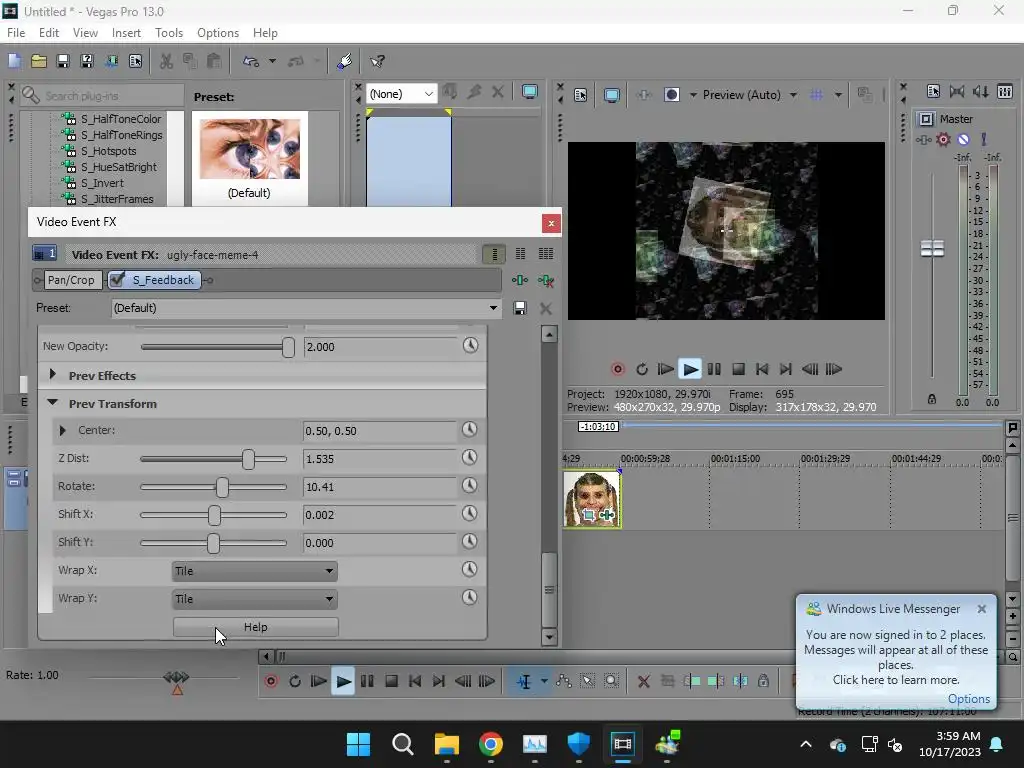Open the (None) dropdown in the trimmer panel
1024x768 pixels.
(402, 94)
